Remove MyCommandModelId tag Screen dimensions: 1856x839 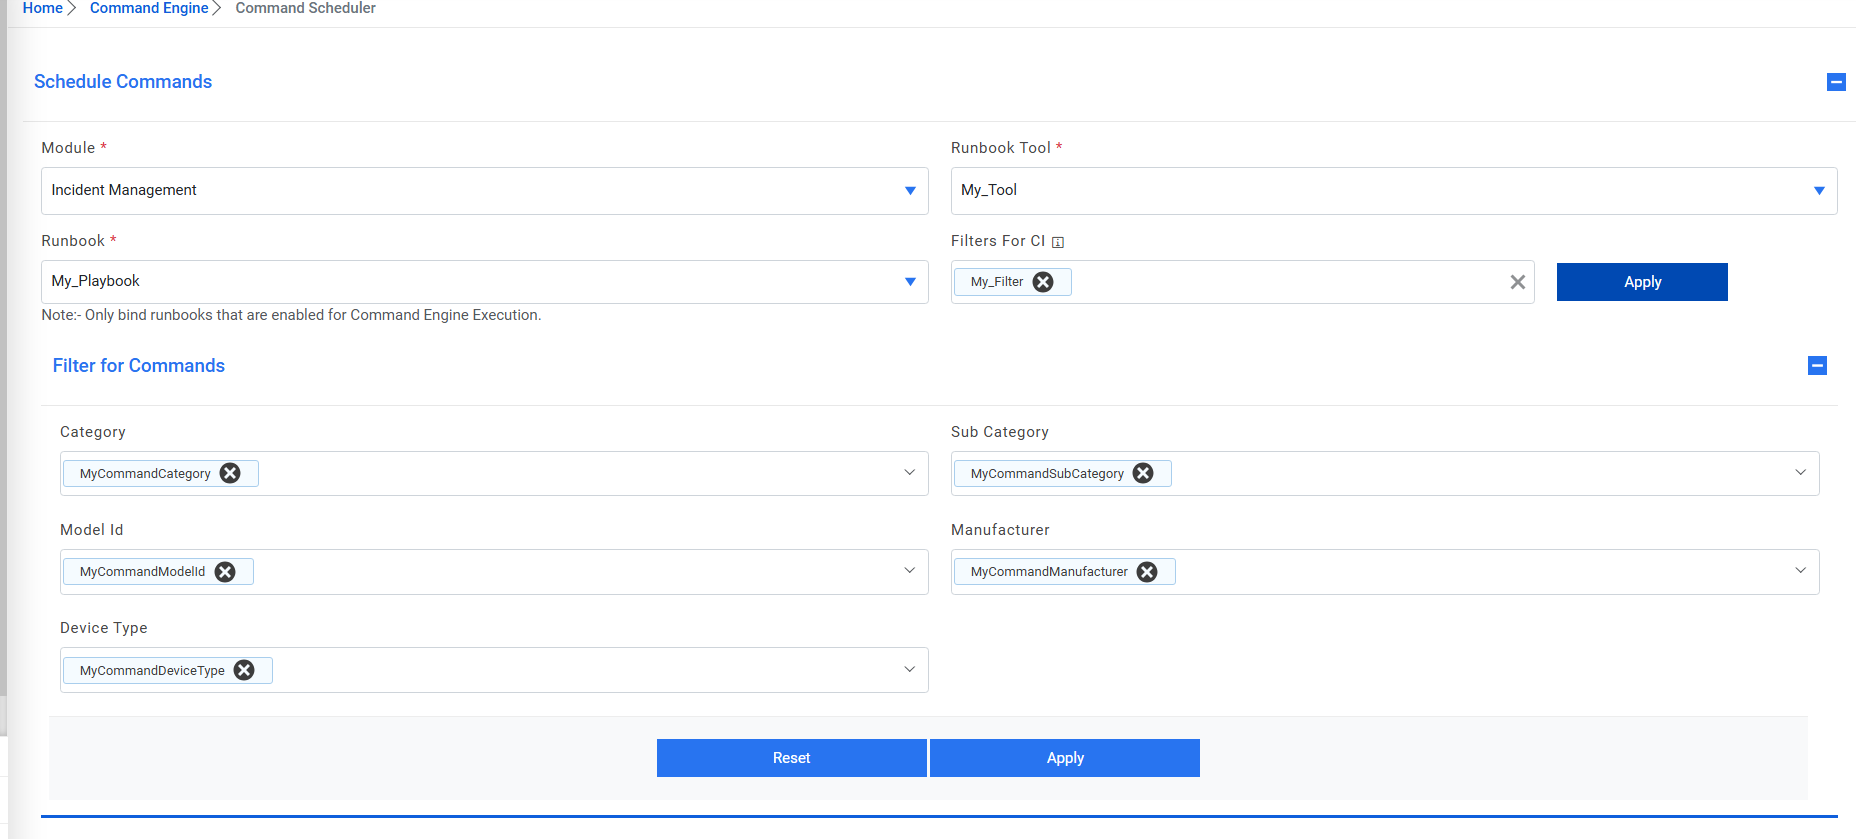[225, 572]
